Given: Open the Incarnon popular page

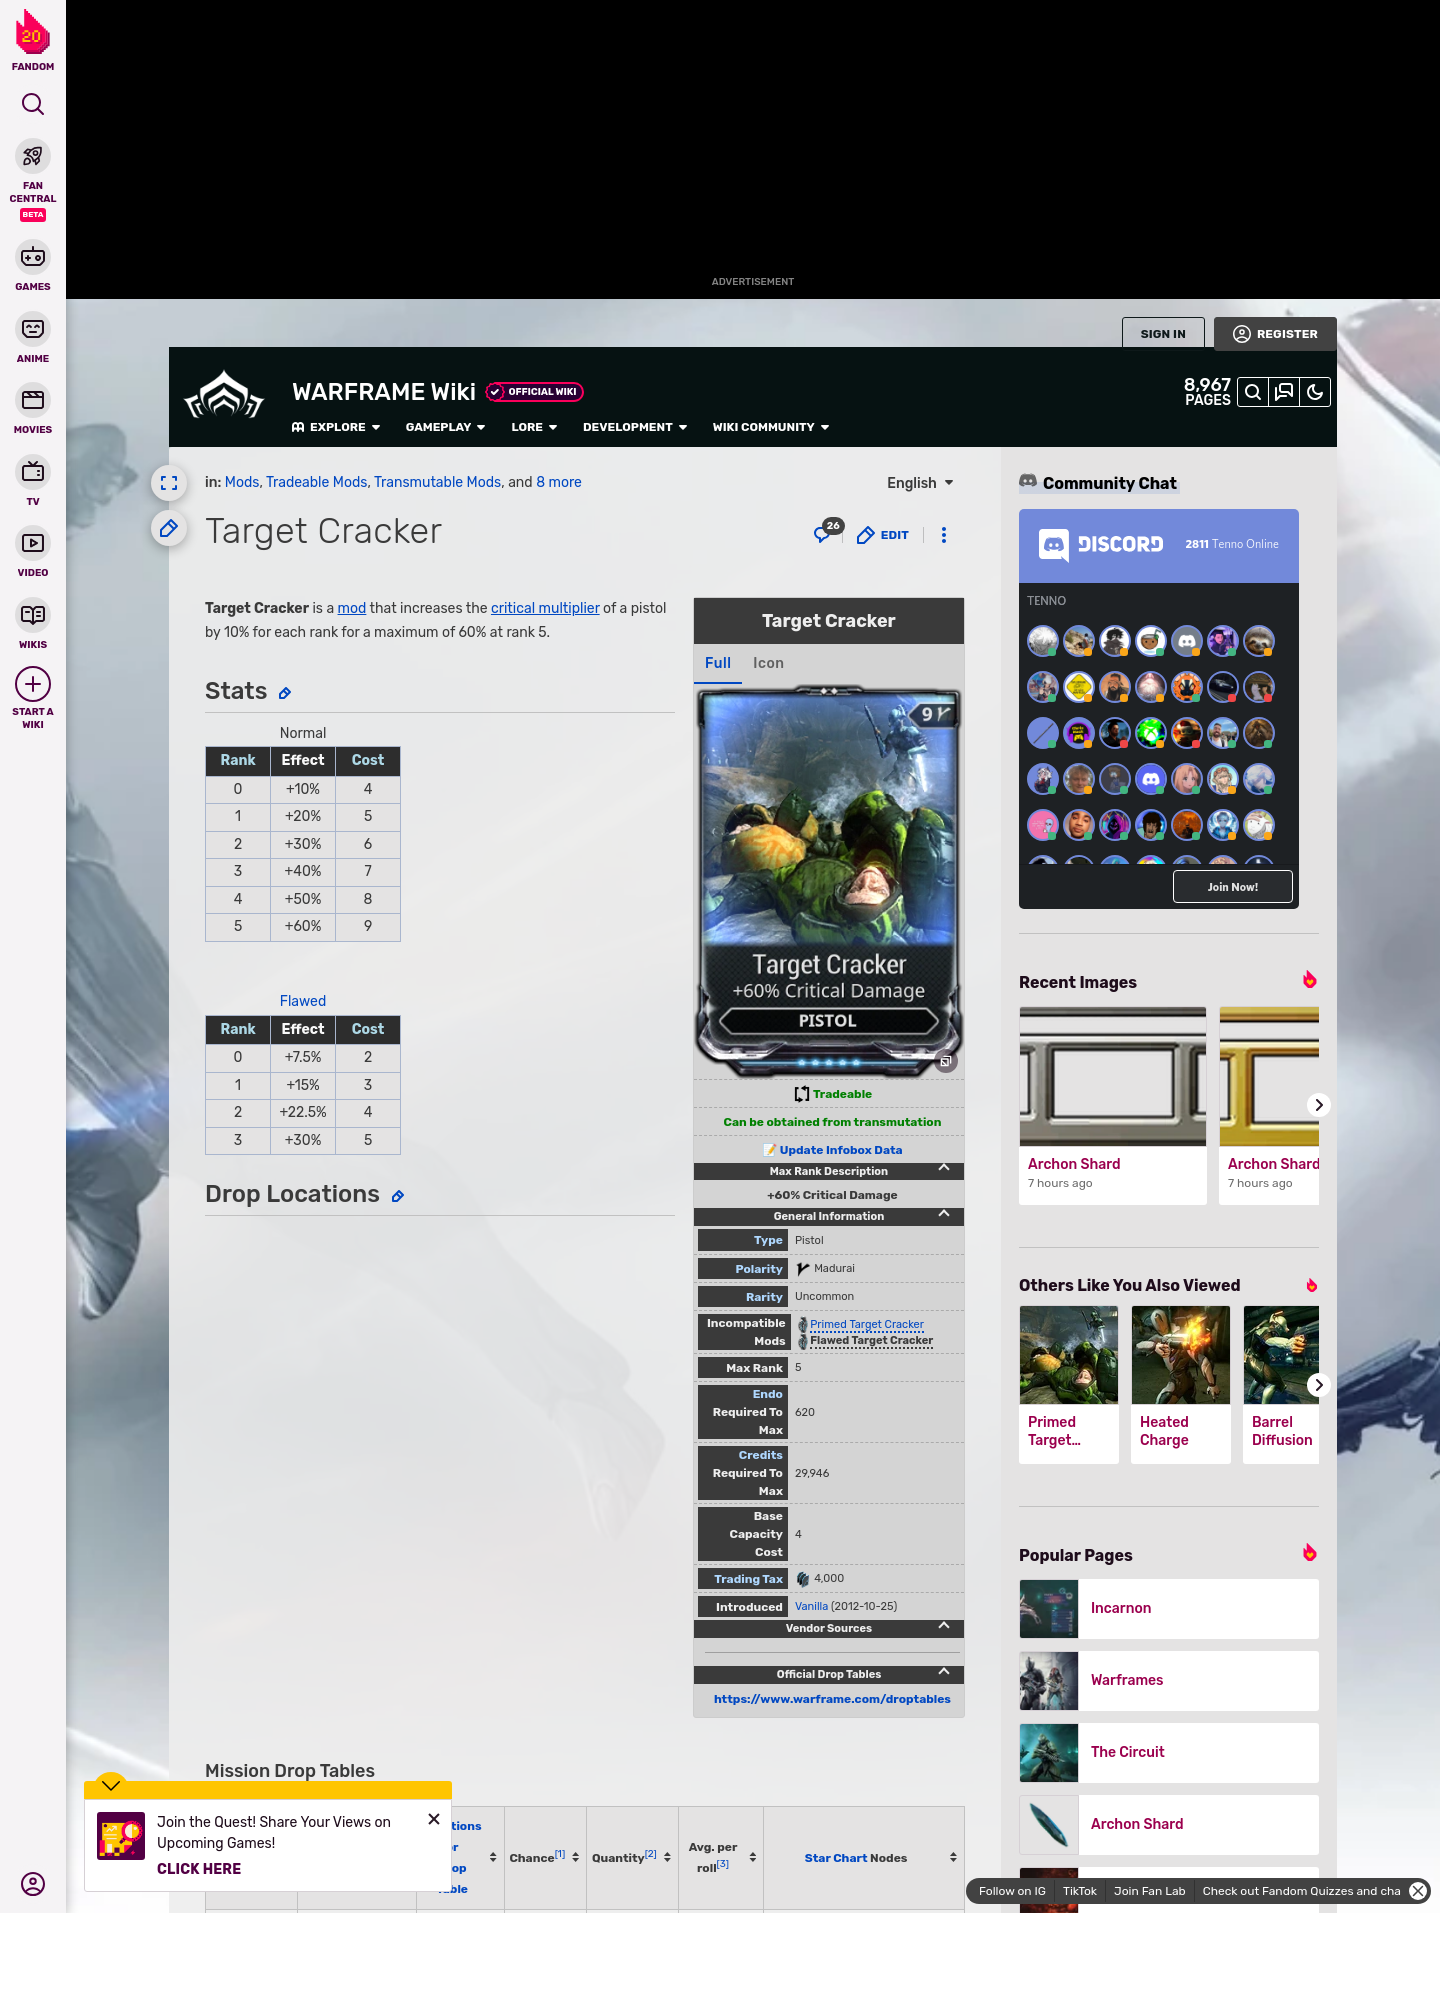Looking at the screenshot, I should click(1169, 1608).
